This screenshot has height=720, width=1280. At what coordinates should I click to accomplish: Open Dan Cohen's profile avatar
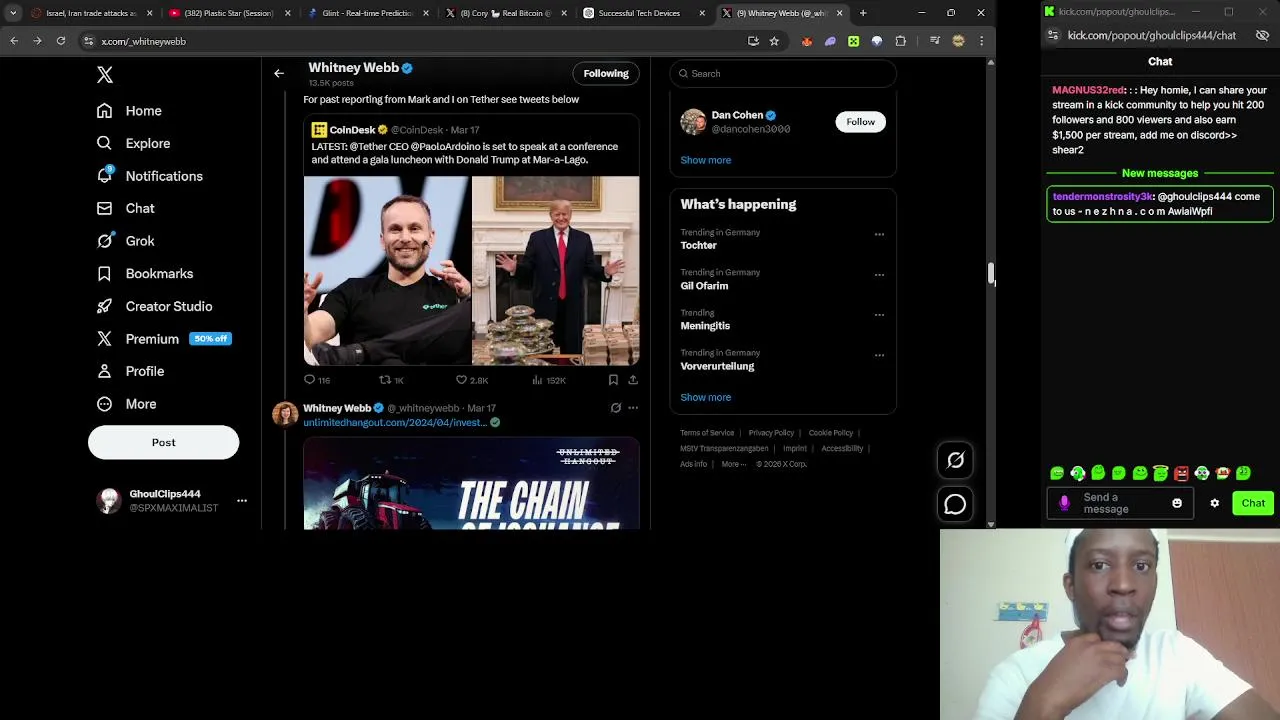pyautogui.click(x=693, y=122)
